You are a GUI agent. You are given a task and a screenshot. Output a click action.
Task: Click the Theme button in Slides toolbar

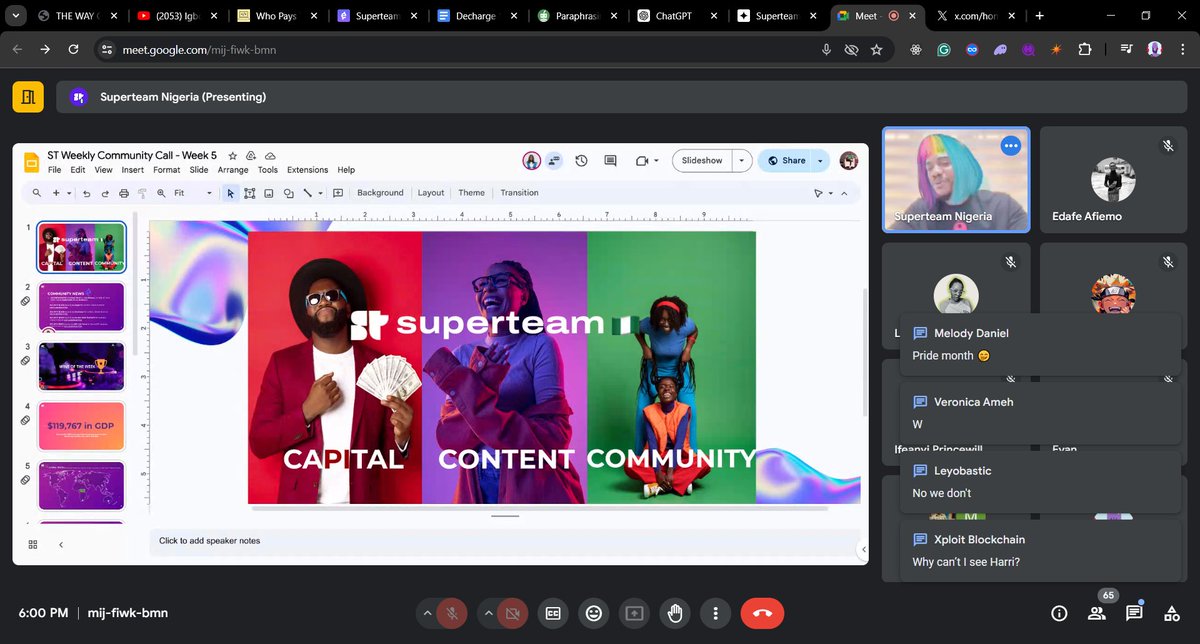(471, 193)
